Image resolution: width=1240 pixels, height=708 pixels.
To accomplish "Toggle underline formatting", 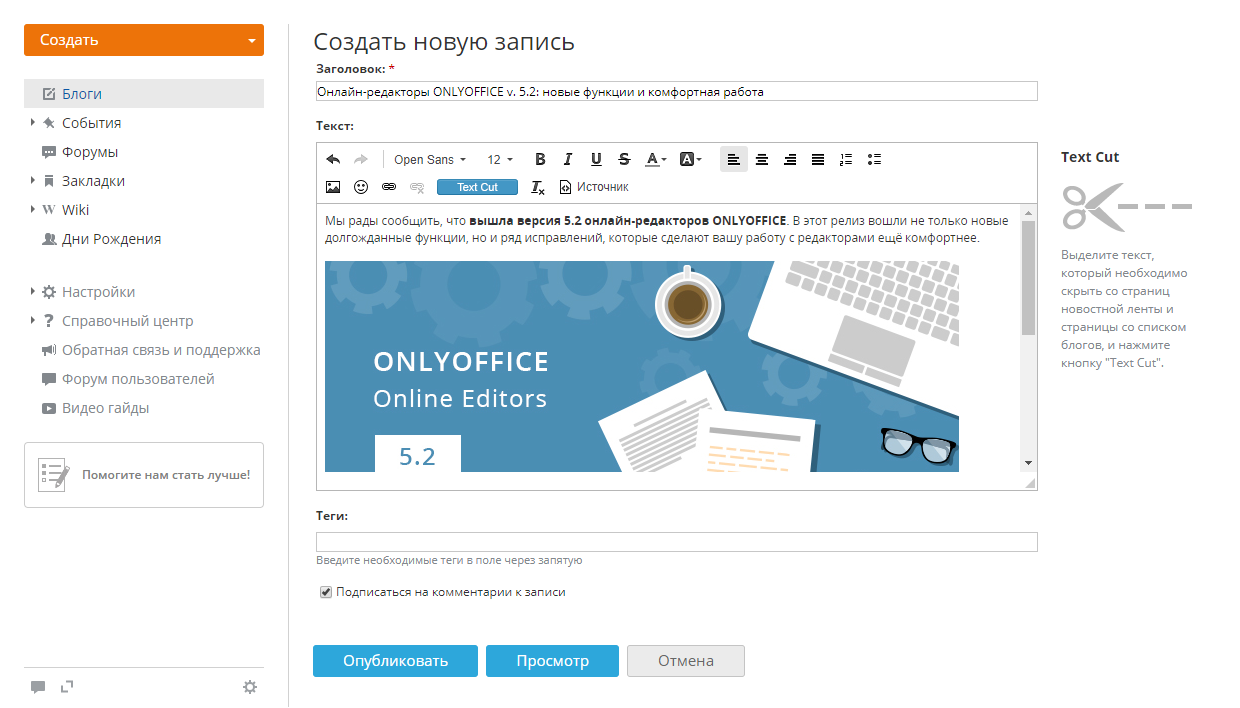I will click(x=596, y=159).
